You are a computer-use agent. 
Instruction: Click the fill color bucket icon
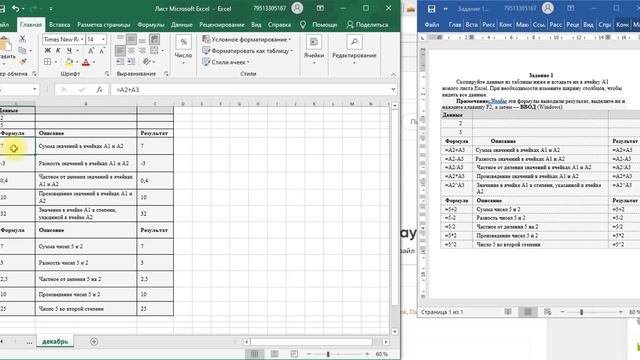coord(69,62)
